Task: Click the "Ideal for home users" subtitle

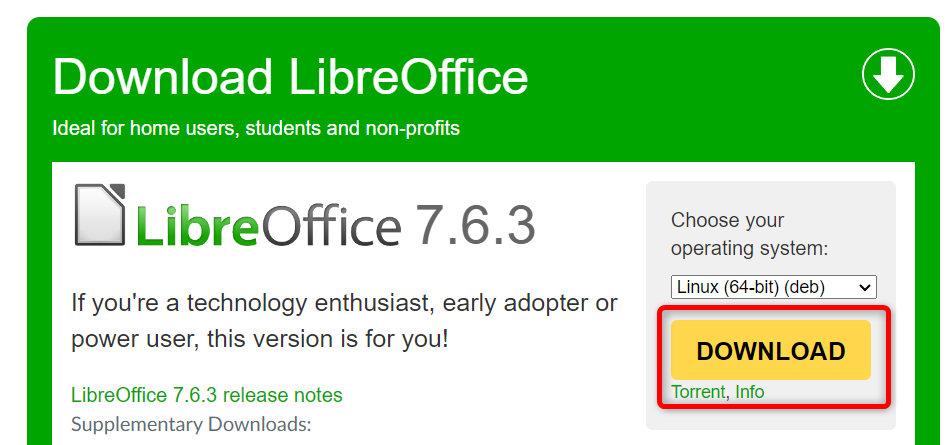Action: (x=256, y=128)
